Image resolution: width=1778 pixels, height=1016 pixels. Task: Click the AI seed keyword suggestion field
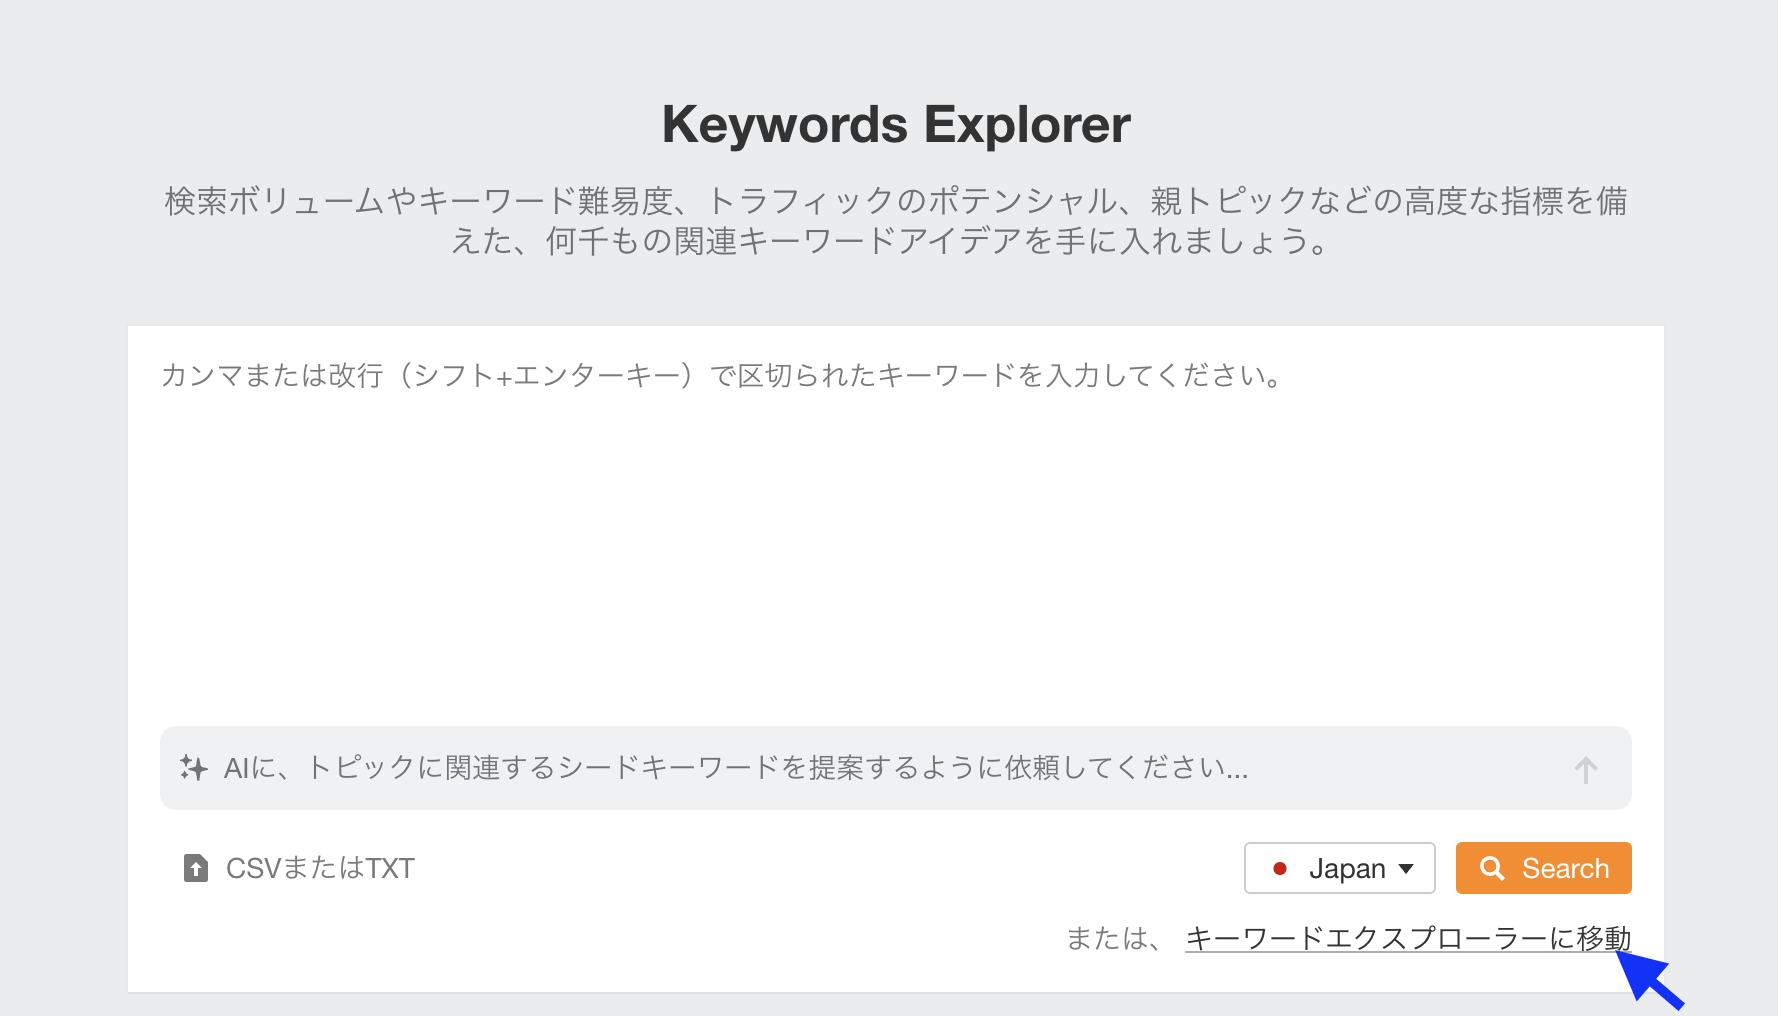coord(890,768)
